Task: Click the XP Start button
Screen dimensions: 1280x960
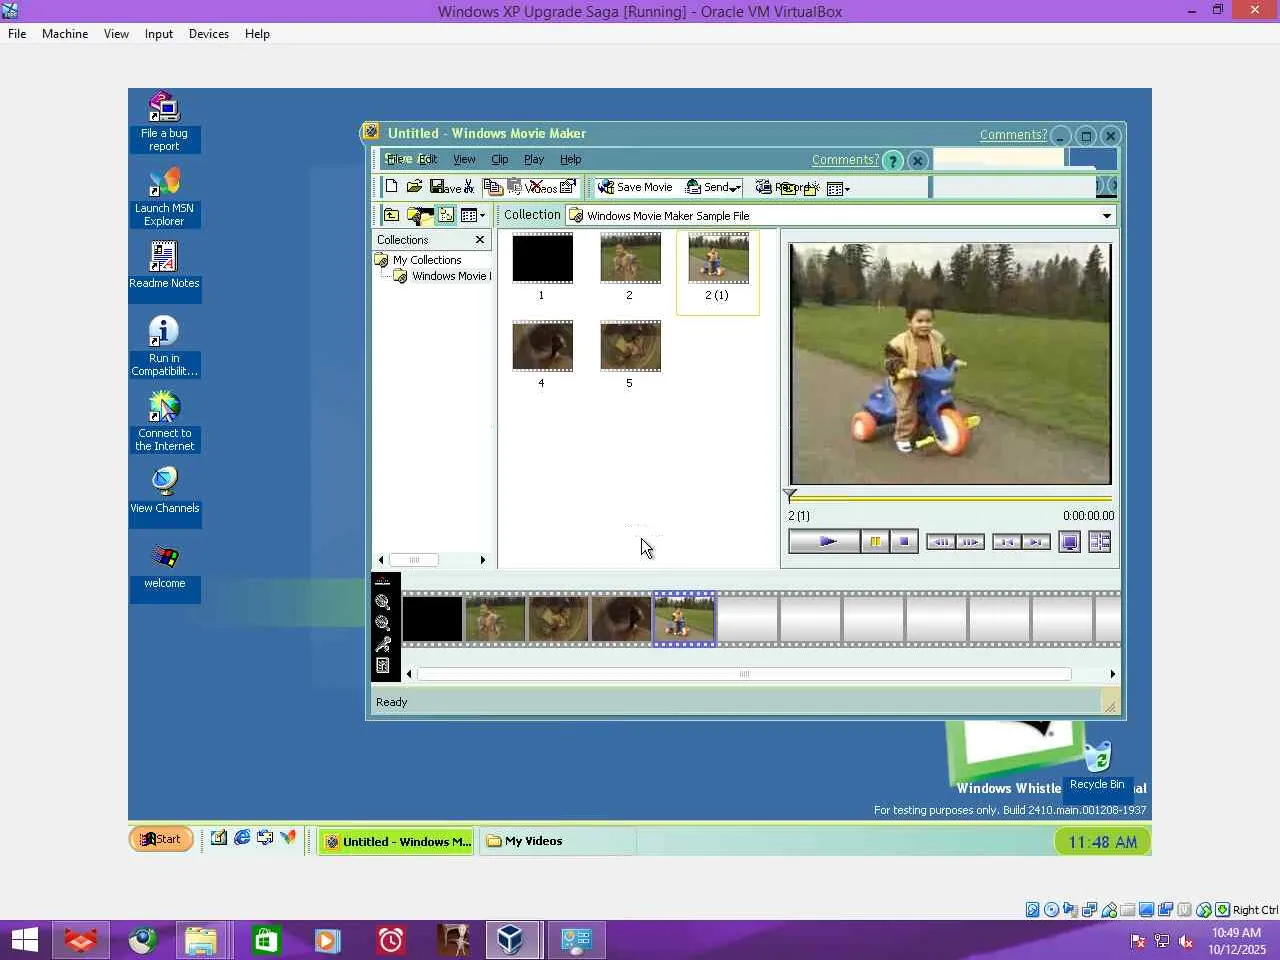Action: pos(161,840)
